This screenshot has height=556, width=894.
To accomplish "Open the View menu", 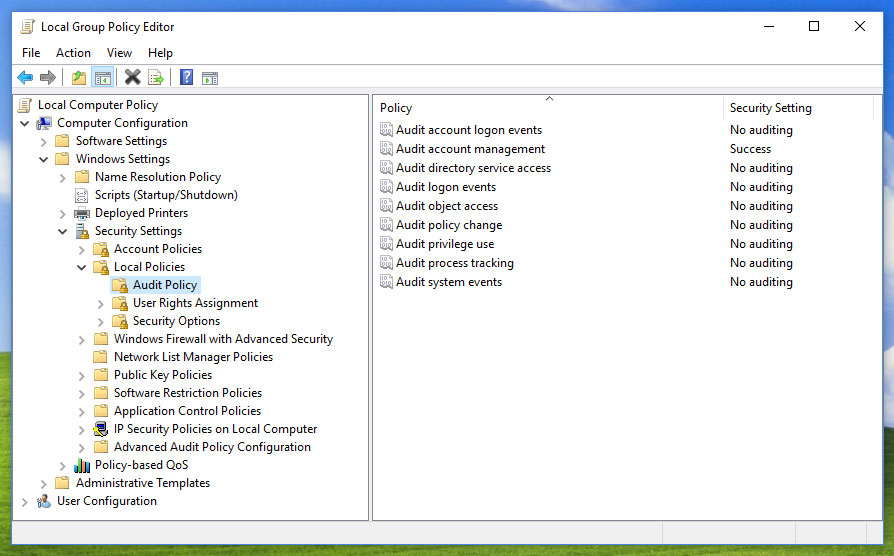I will click(119, 53).
